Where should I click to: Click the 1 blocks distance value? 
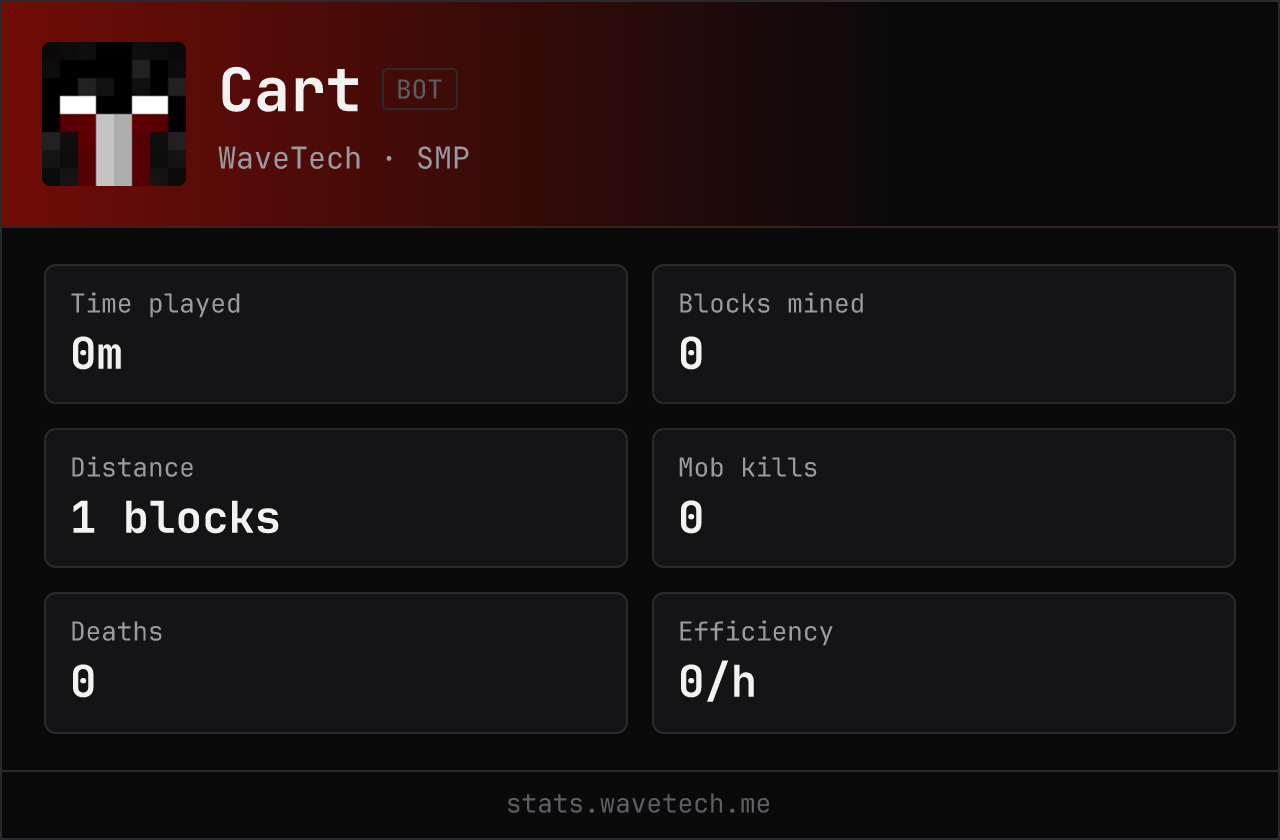coord(176,518)
